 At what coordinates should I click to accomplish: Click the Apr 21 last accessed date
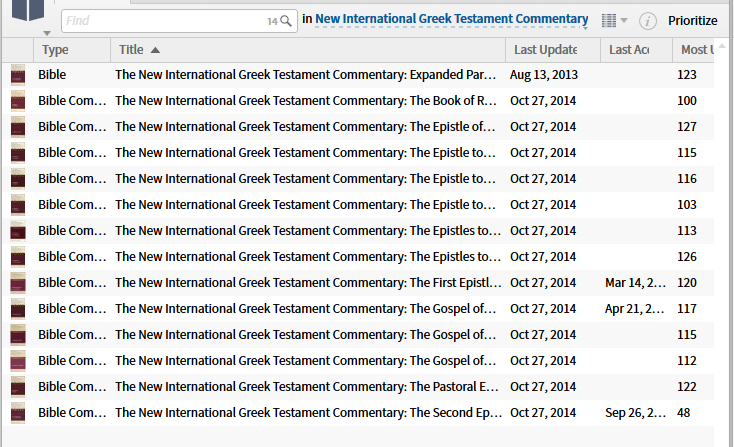[x=634, y=308]
